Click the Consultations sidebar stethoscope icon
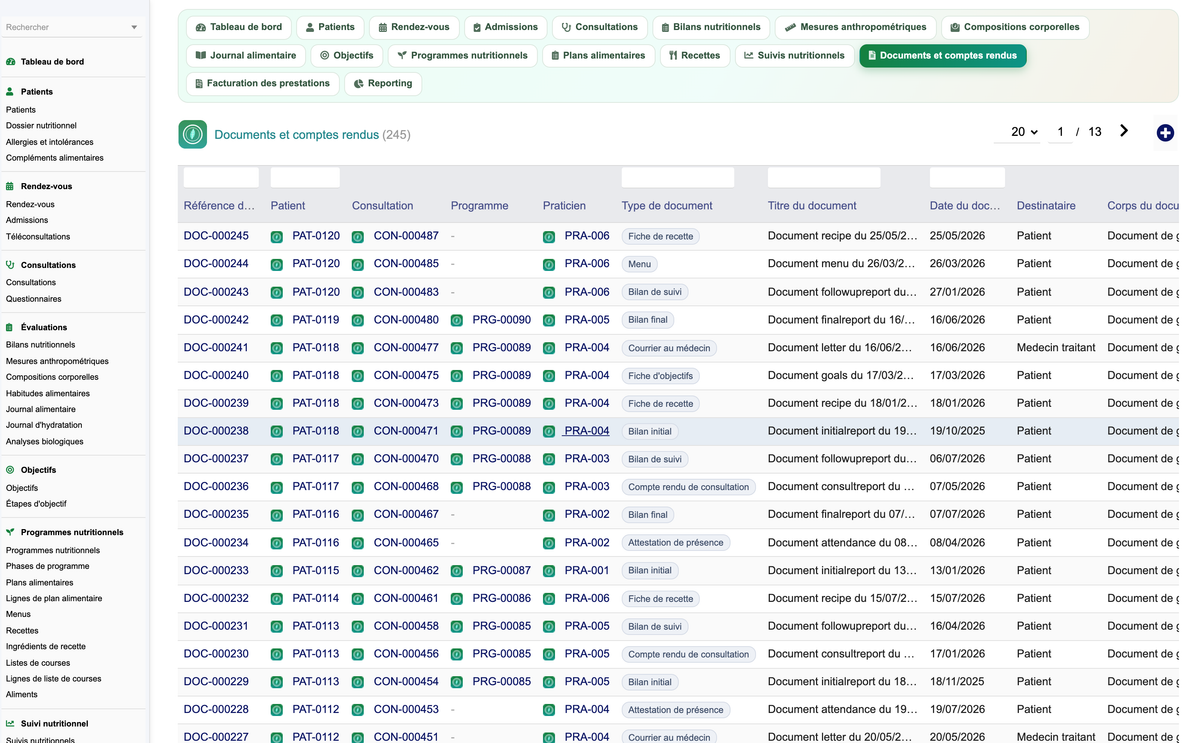 [x=10, y=265]
